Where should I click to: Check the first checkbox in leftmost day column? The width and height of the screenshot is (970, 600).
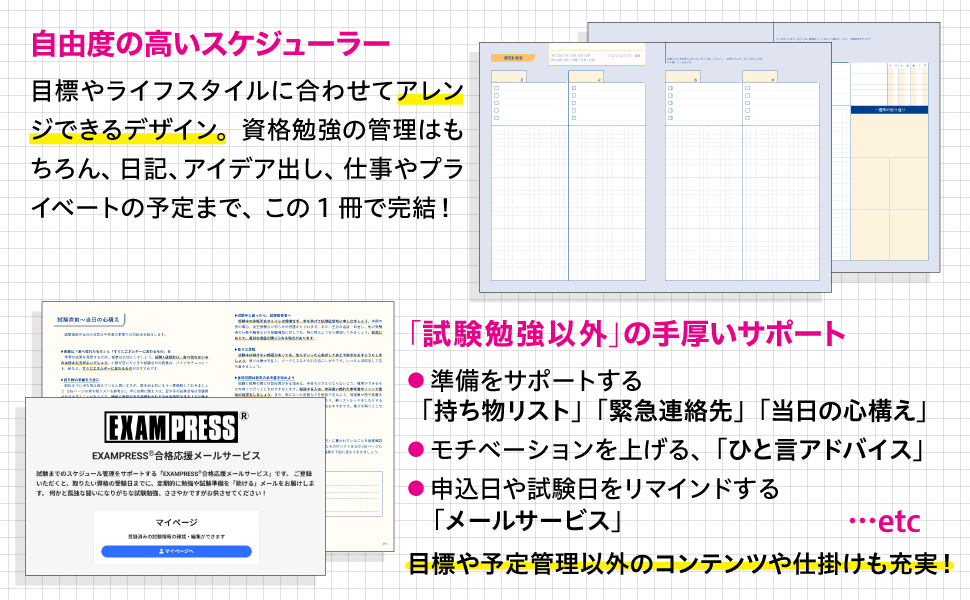496,89
